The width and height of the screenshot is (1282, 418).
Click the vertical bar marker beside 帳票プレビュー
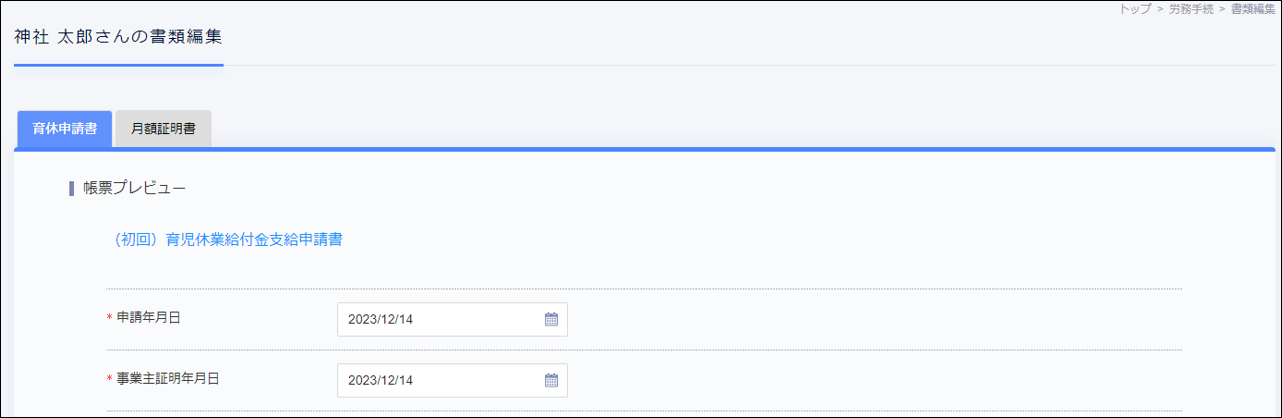click(x=71, y=188)
